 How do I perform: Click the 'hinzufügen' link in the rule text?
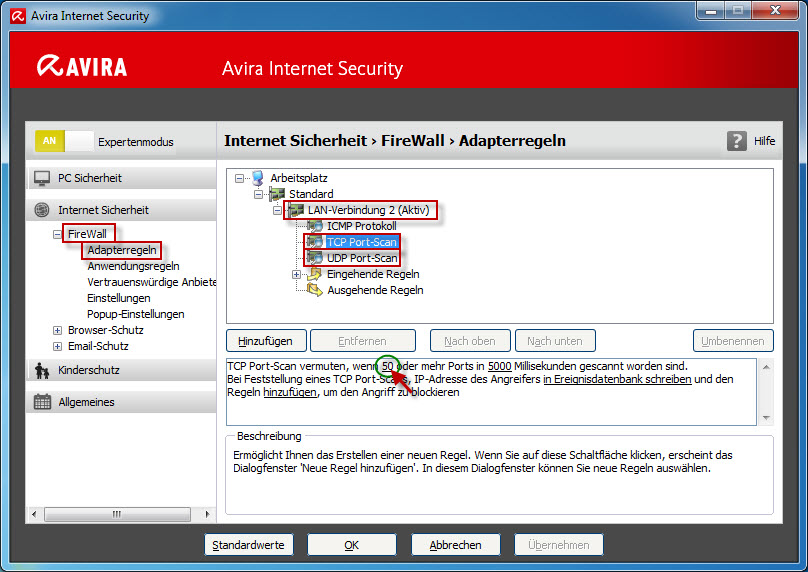pyautogui.click(x=290, y=393)
